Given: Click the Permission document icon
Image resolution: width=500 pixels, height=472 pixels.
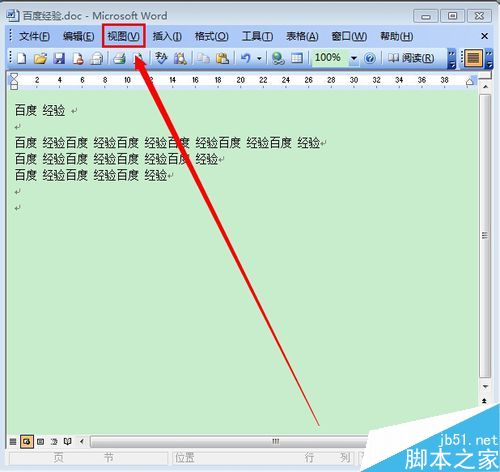Looking at the screenshot, I should point(78,58).
